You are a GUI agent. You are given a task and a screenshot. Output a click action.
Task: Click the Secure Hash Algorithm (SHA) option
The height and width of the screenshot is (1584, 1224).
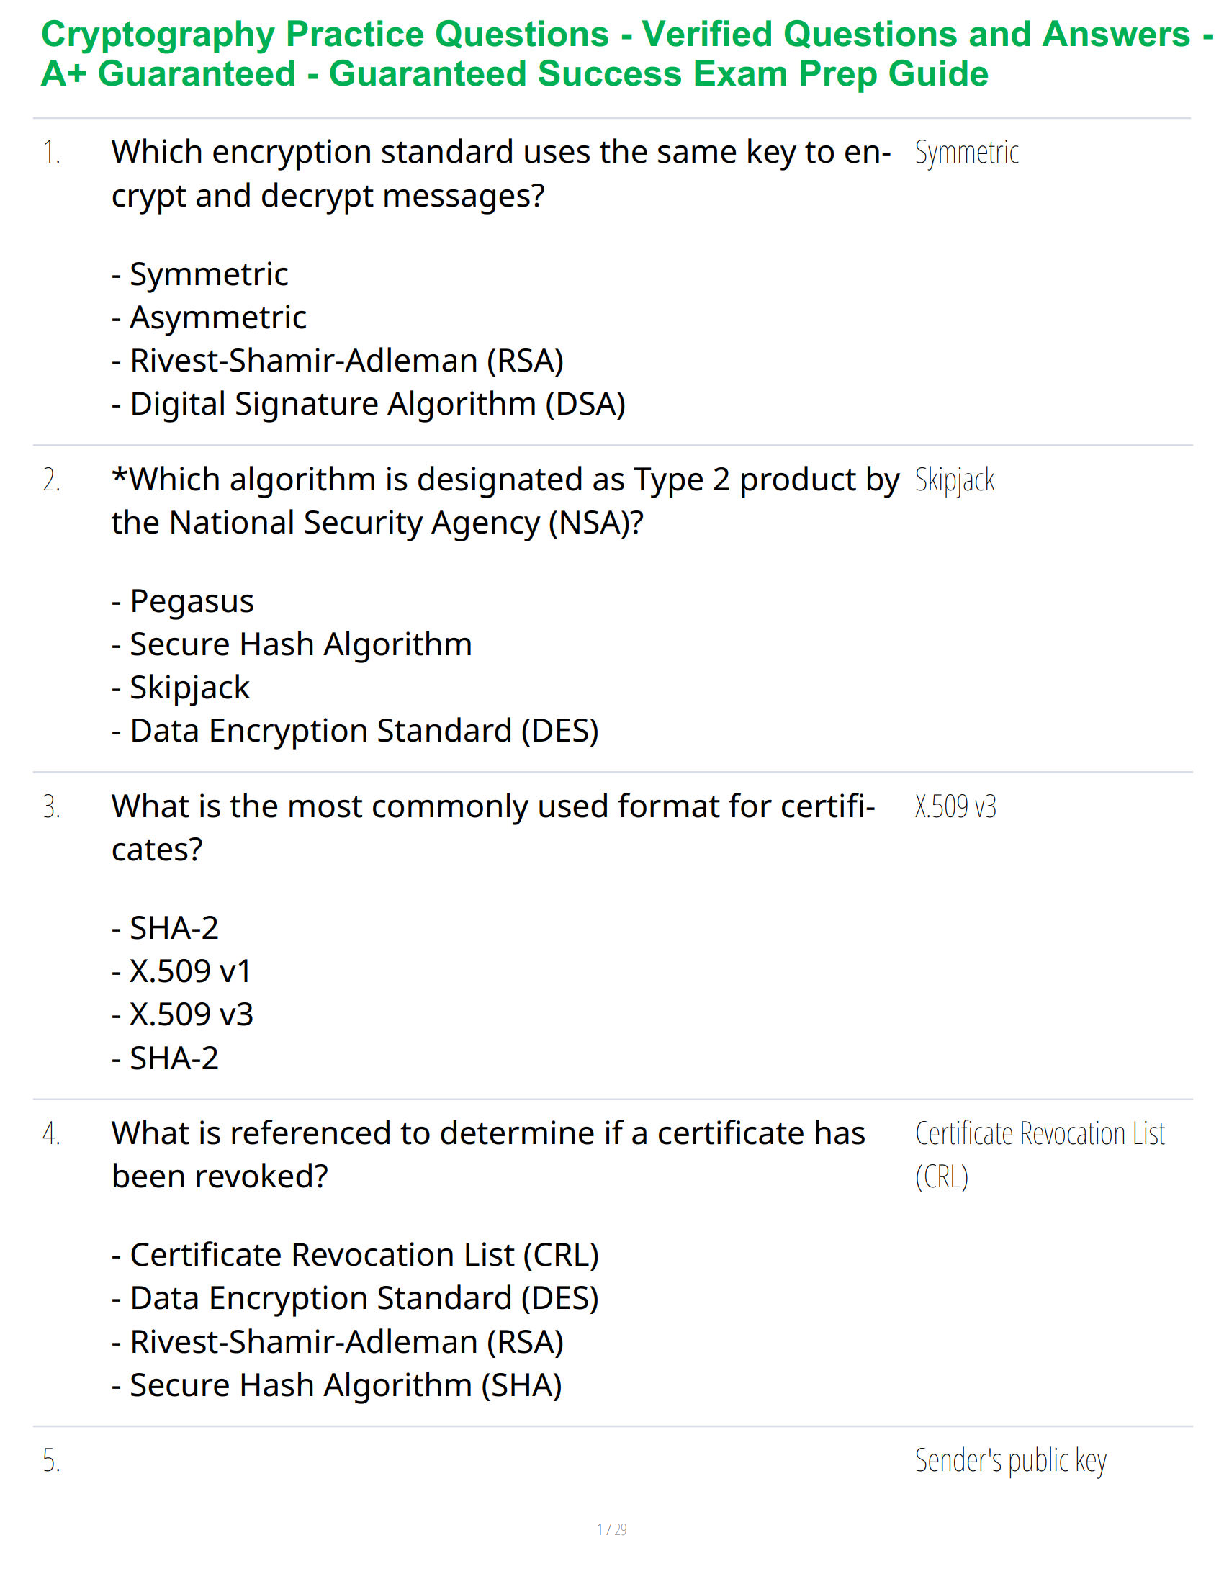pos(337,1385)
